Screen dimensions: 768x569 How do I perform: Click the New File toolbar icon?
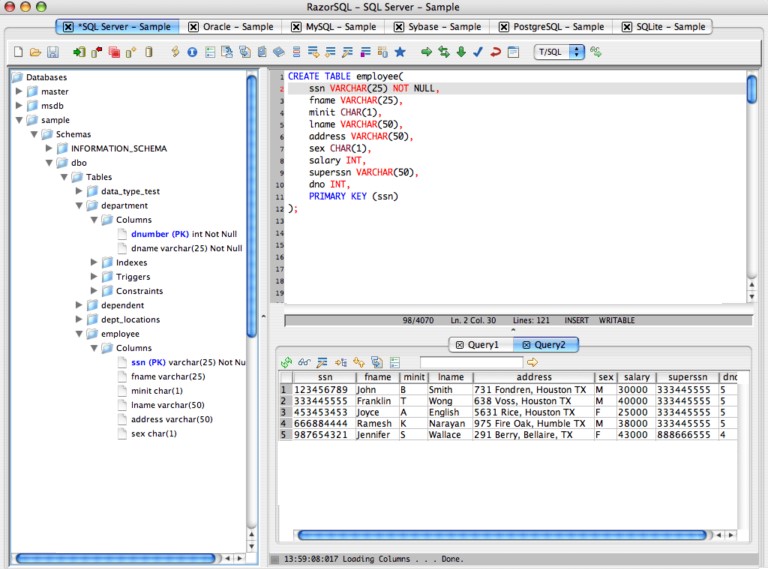pyautogui.click(x=19, y=52)
